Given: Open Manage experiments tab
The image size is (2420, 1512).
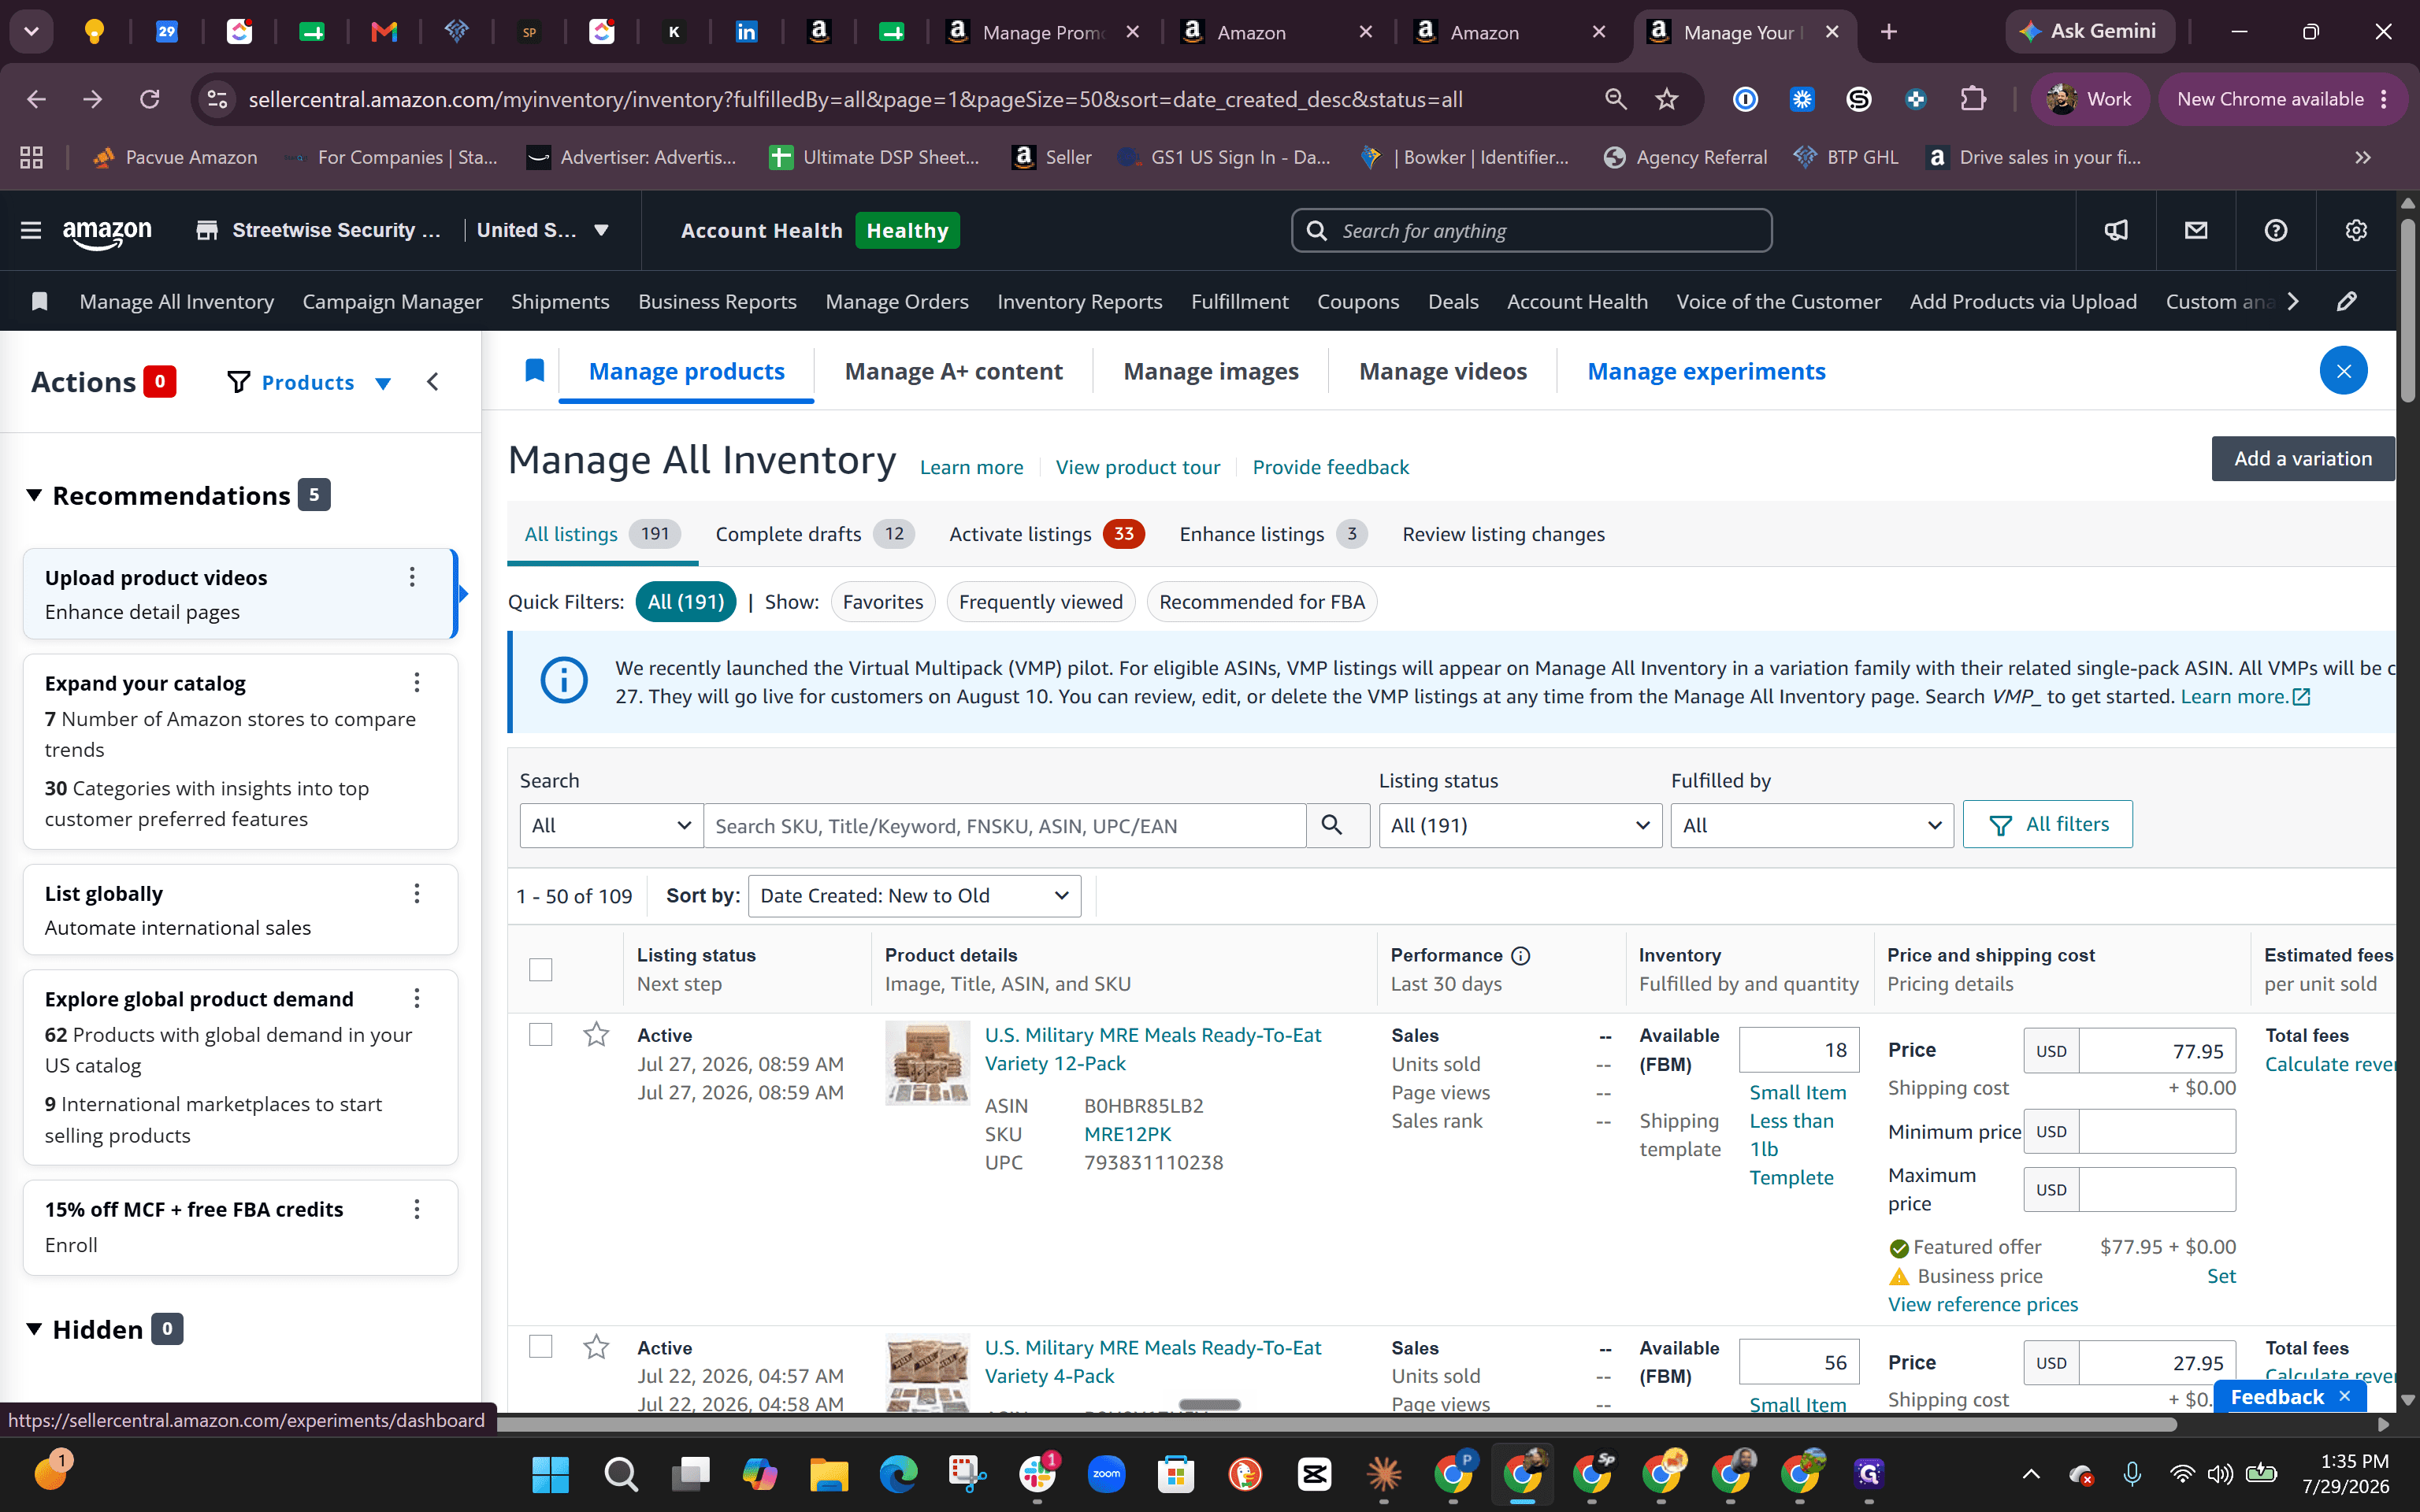Looking at the screenshot, I should (x=1706, y=371).
